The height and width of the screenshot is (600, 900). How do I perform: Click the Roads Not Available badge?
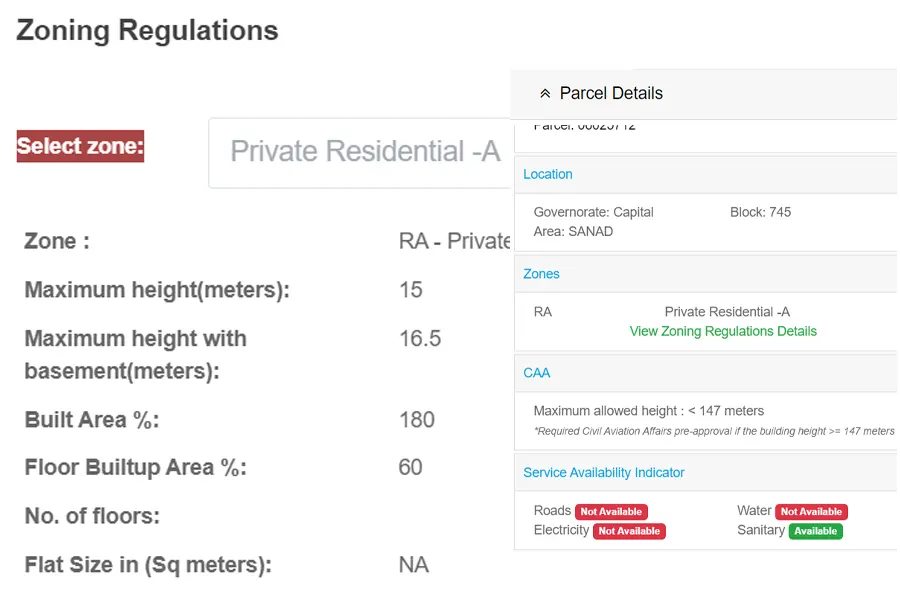[x=611, y=512]
